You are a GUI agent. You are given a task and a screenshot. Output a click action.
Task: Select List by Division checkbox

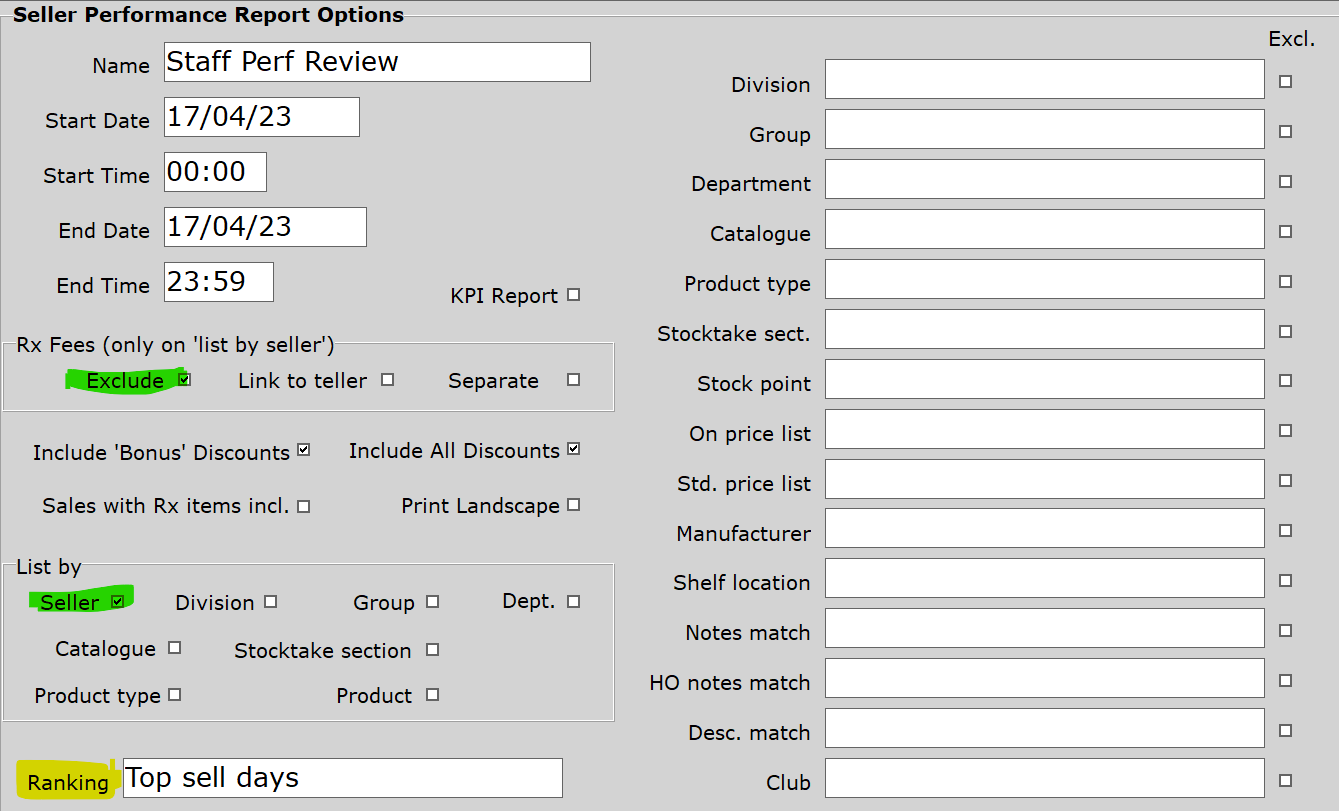pyautogui.click(x=271, y=602)
